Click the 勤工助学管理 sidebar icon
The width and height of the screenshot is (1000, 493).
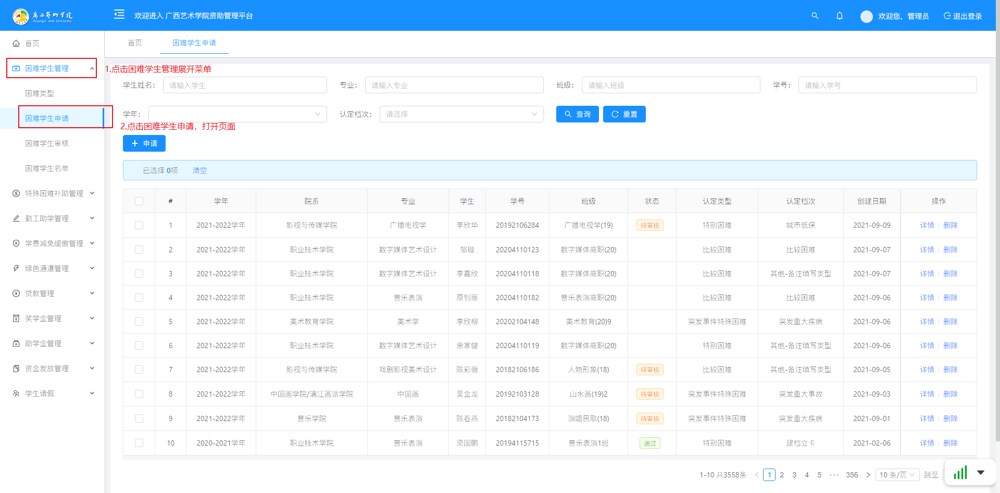16,218
